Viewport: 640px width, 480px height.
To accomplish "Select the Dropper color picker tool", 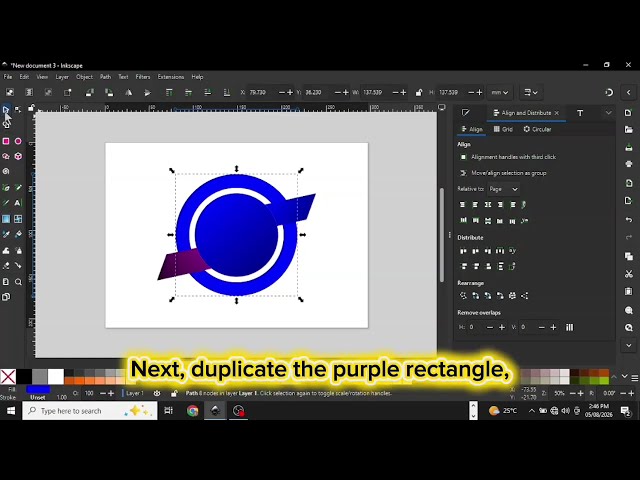I will [6, 234].
